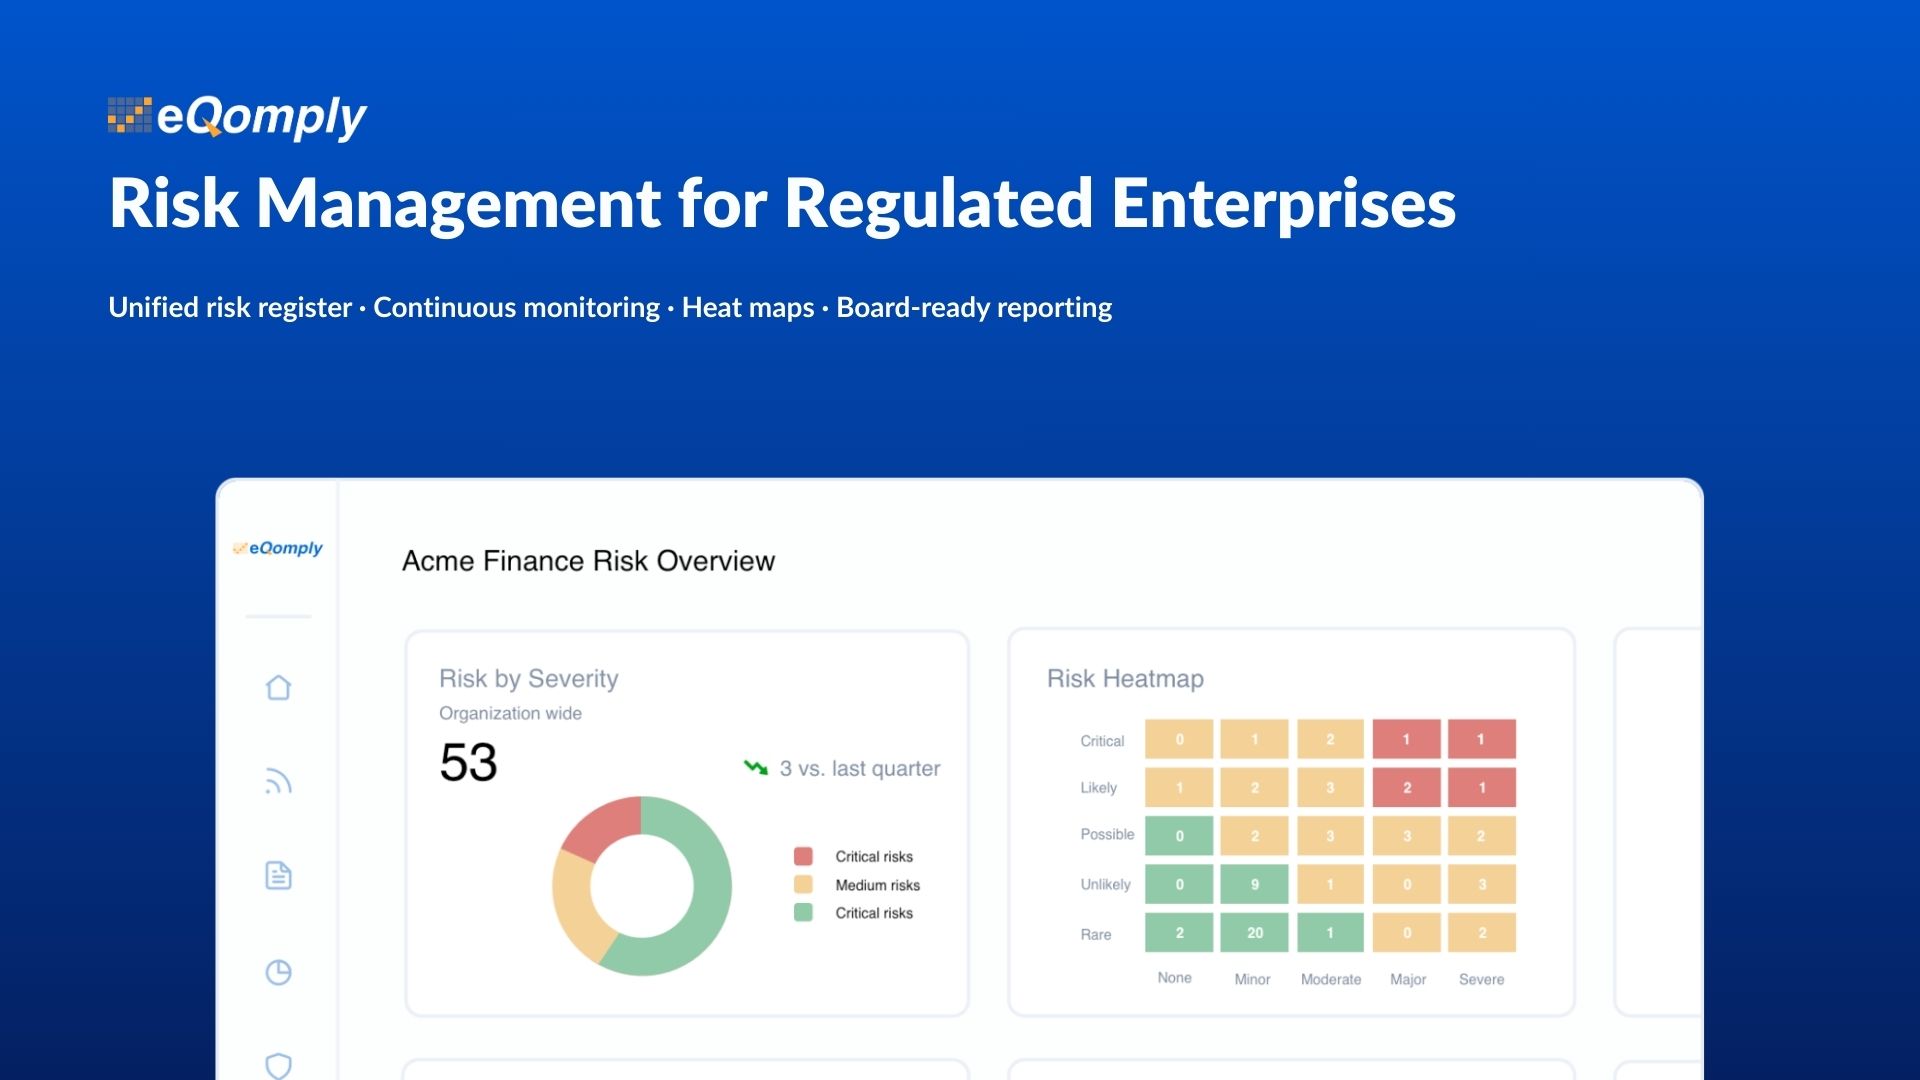Click the Rare row None column cell

click(x=1179, y=932)
